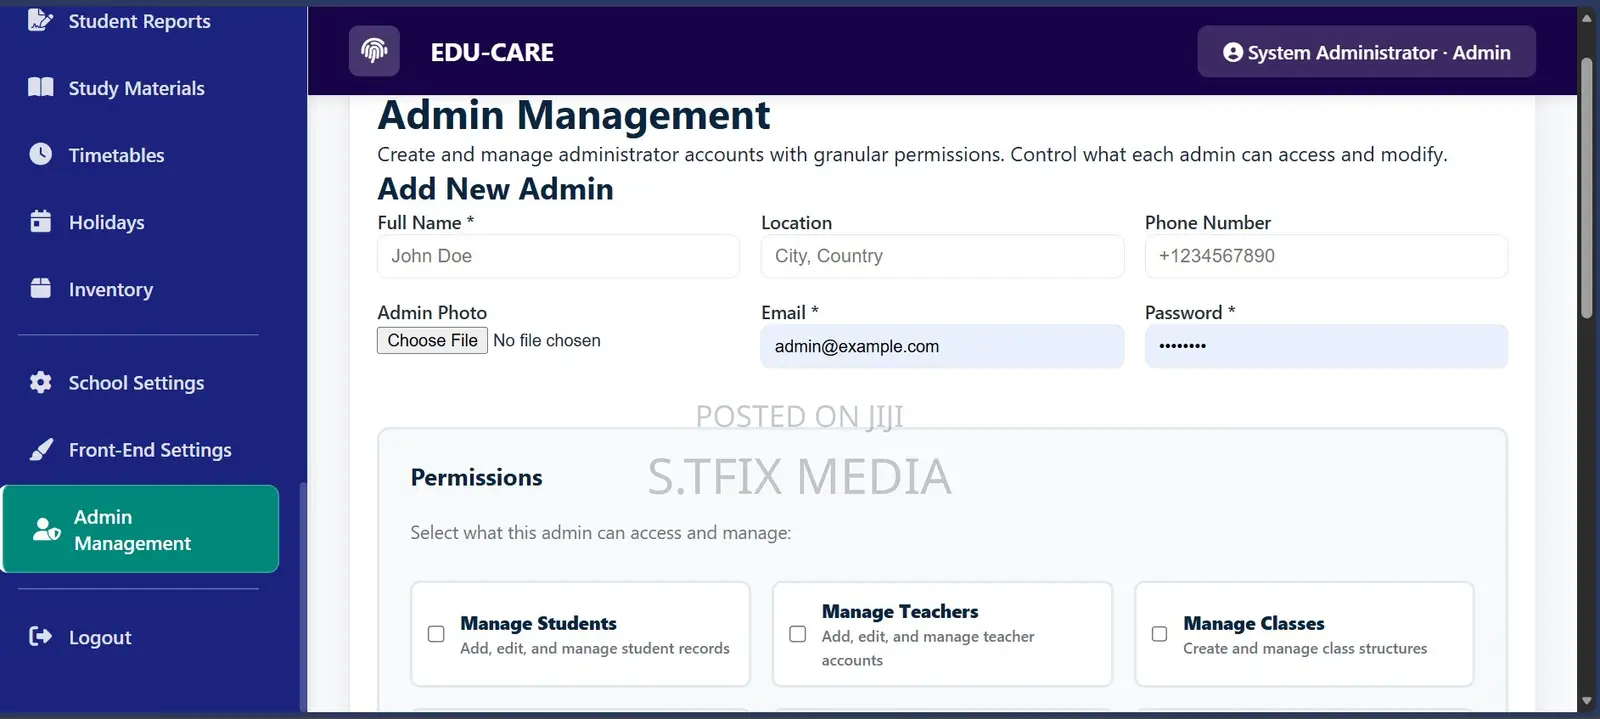
Task: Click the Student Reports sidebar icon
Action: coord(40,20)
